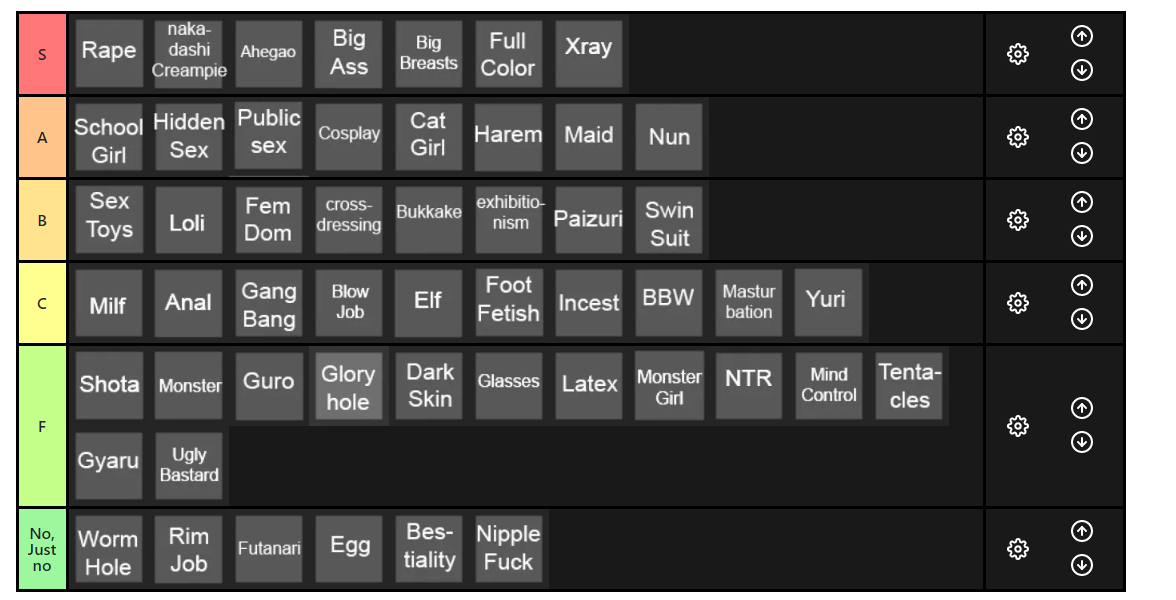Open settings for the F tier row
This screenshot has height=600, width=1176.
point(1017,426)
